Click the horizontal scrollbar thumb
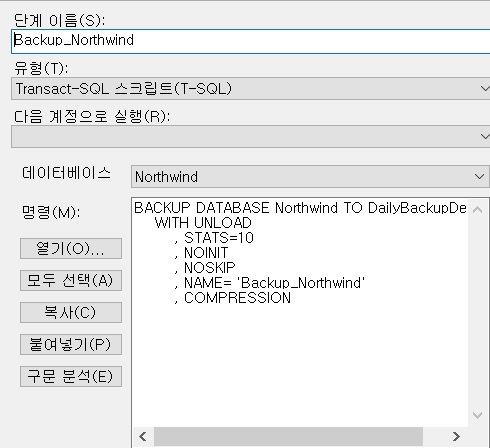Screen dimensions: 490x448 click(x=288, y=436)
